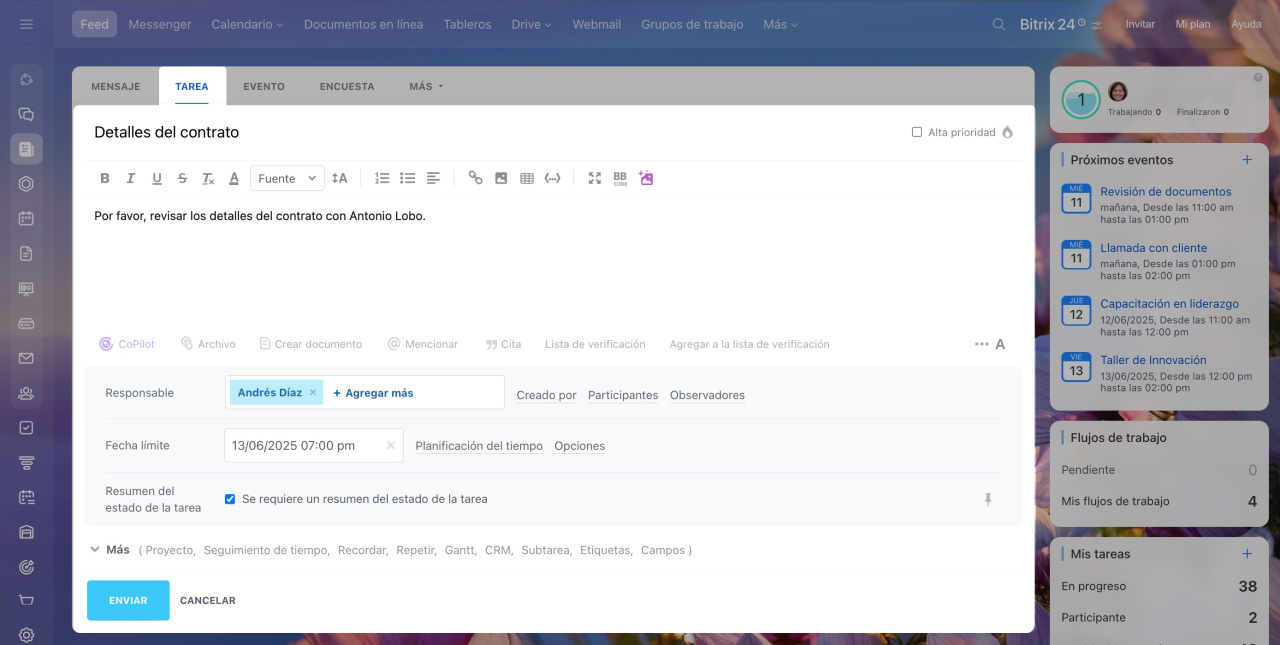Enable the Alta prioridad checkbox
The image size is (1280, 645).
[917, 132]
